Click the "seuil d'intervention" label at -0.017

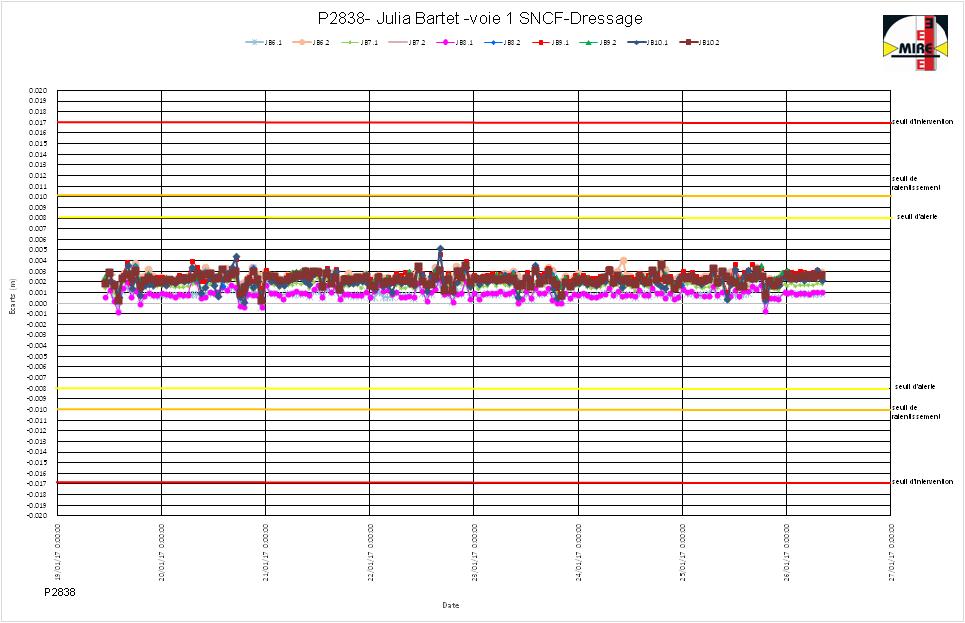pos(923,481)
